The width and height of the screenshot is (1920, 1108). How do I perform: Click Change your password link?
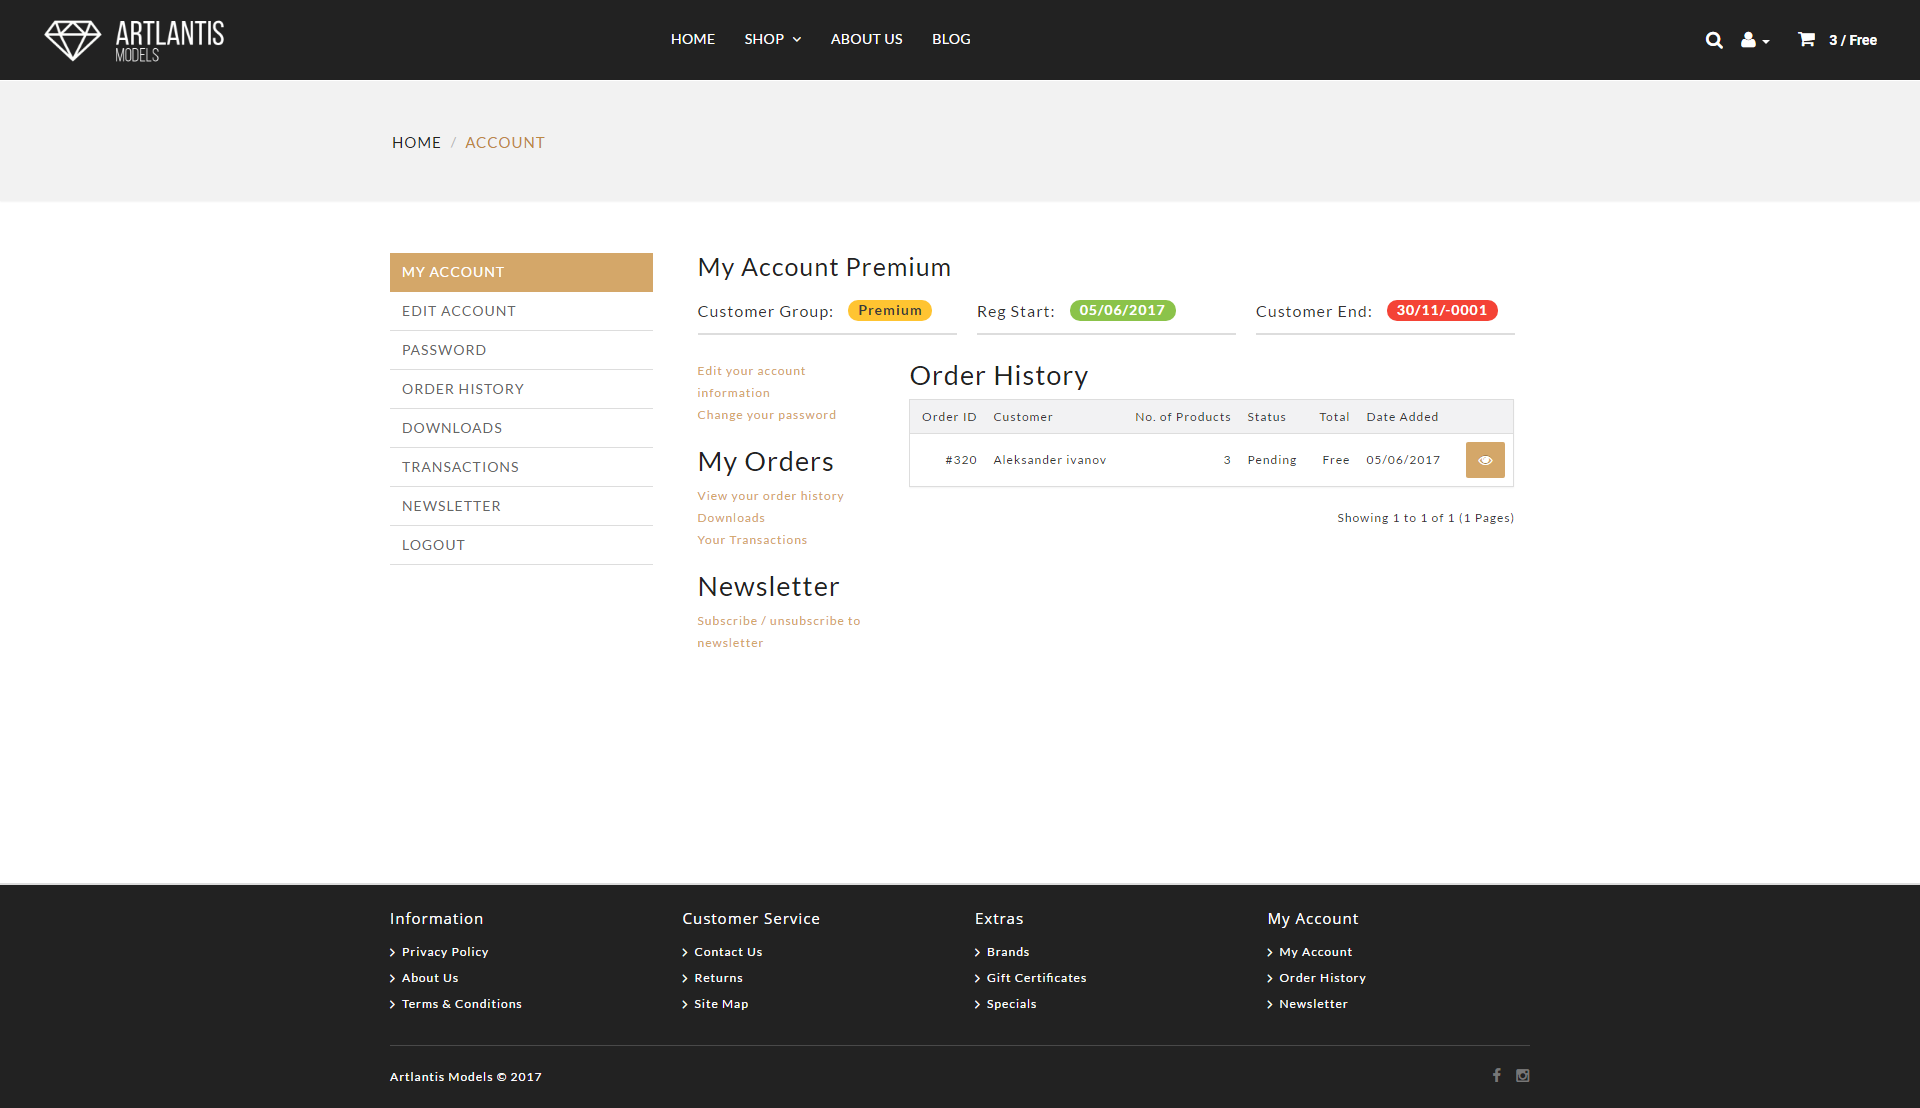pyautogui.click(x=766, y=415)
